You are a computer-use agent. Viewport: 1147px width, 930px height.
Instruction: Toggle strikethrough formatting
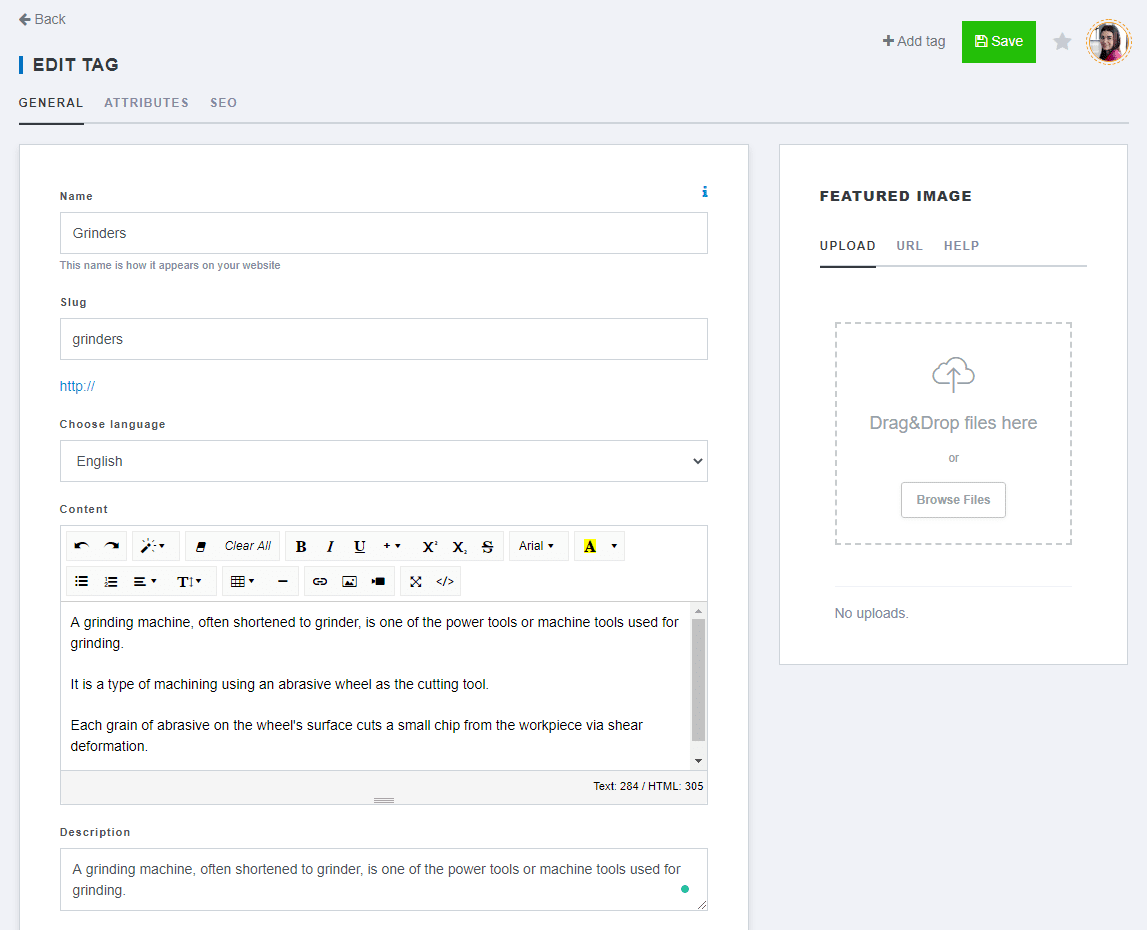(488, 546)
